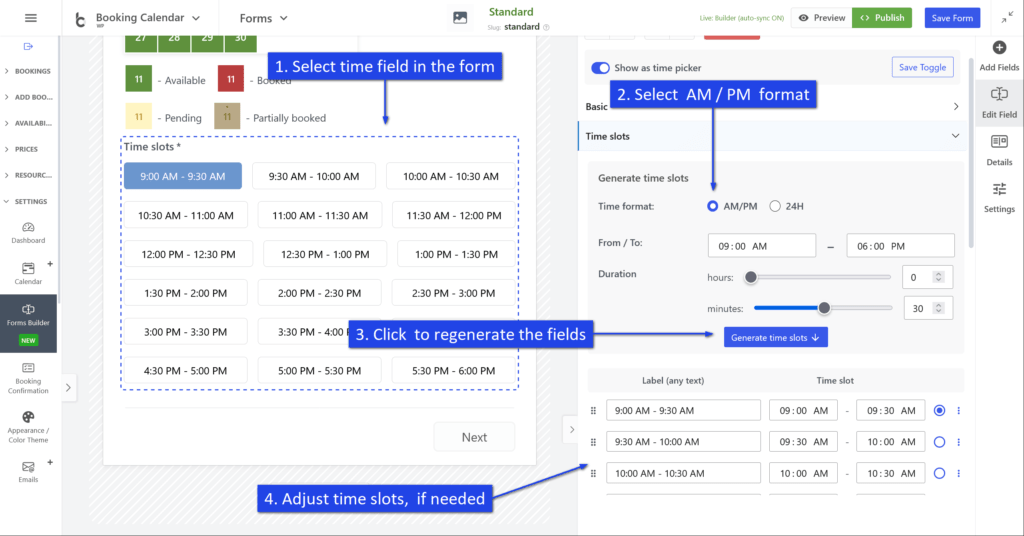Click the slug help icon

(x=546, y=27)
